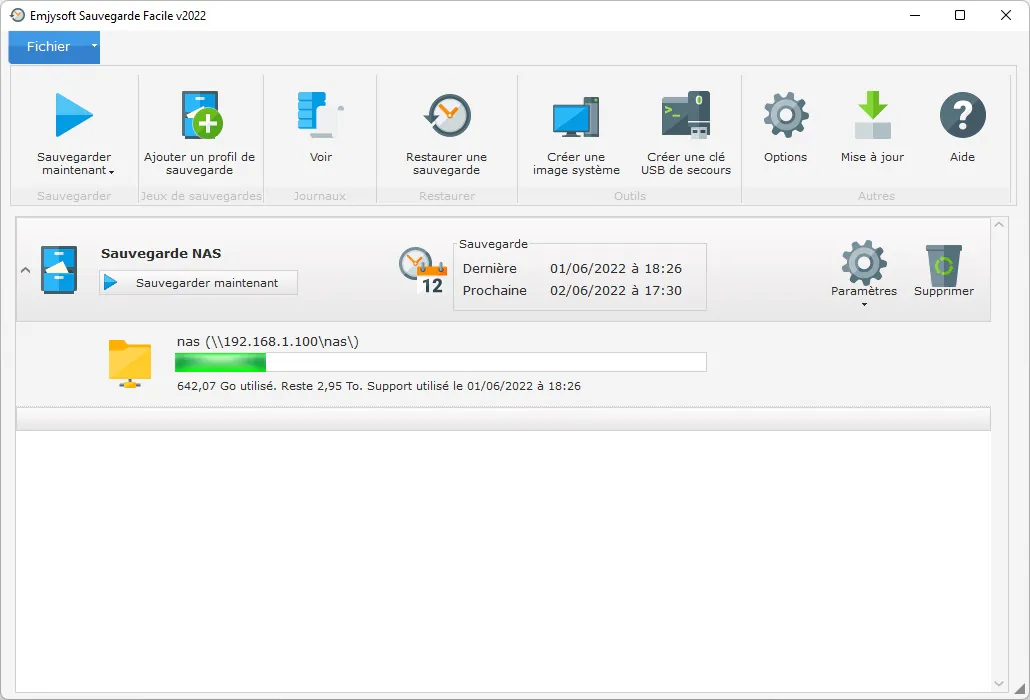This screenshot has height=700, width=1030.
Task: Click Sauvegarder maintenant button under Sauvegarde NAS
Action: click(x=198, y=283)
